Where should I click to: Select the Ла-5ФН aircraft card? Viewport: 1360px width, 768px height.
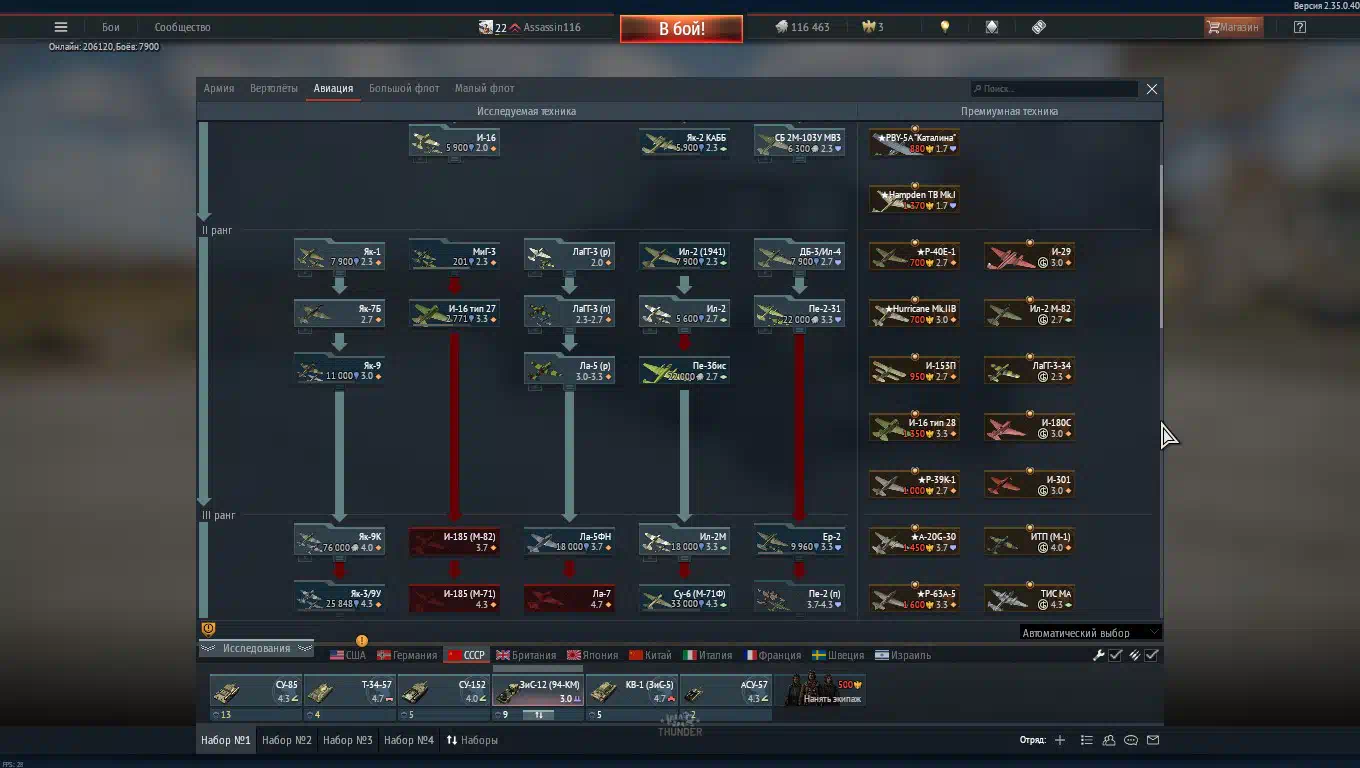coord(569,540)
